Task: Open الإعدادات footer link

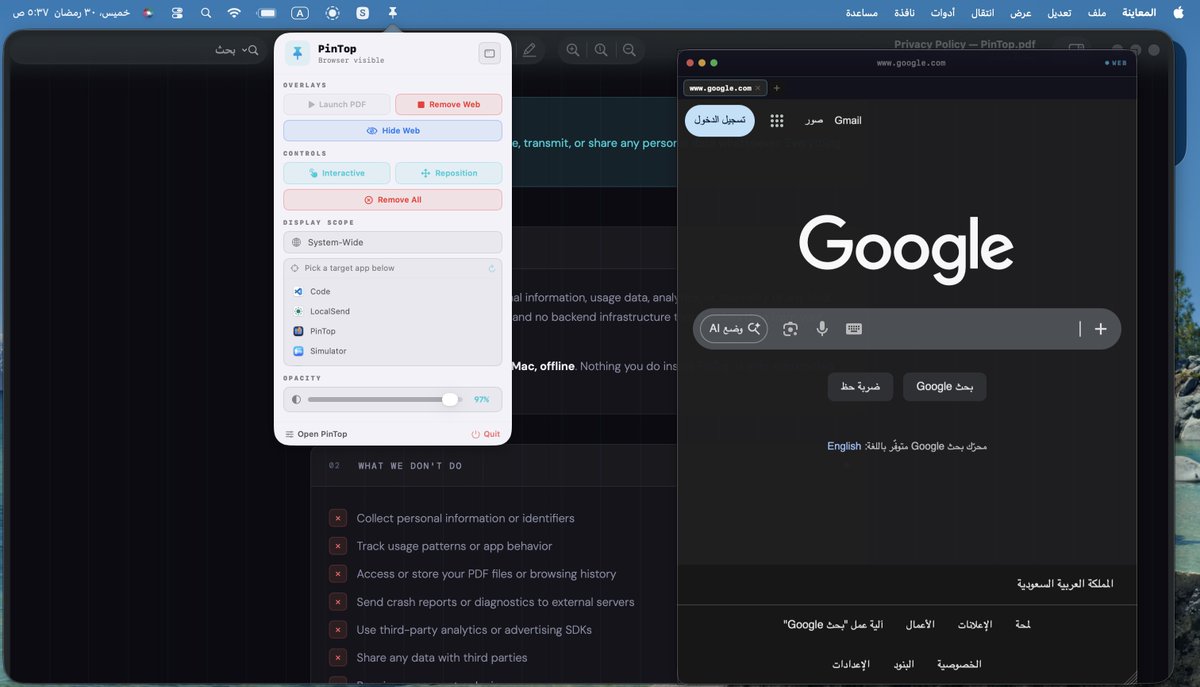Action: [851, 664]
